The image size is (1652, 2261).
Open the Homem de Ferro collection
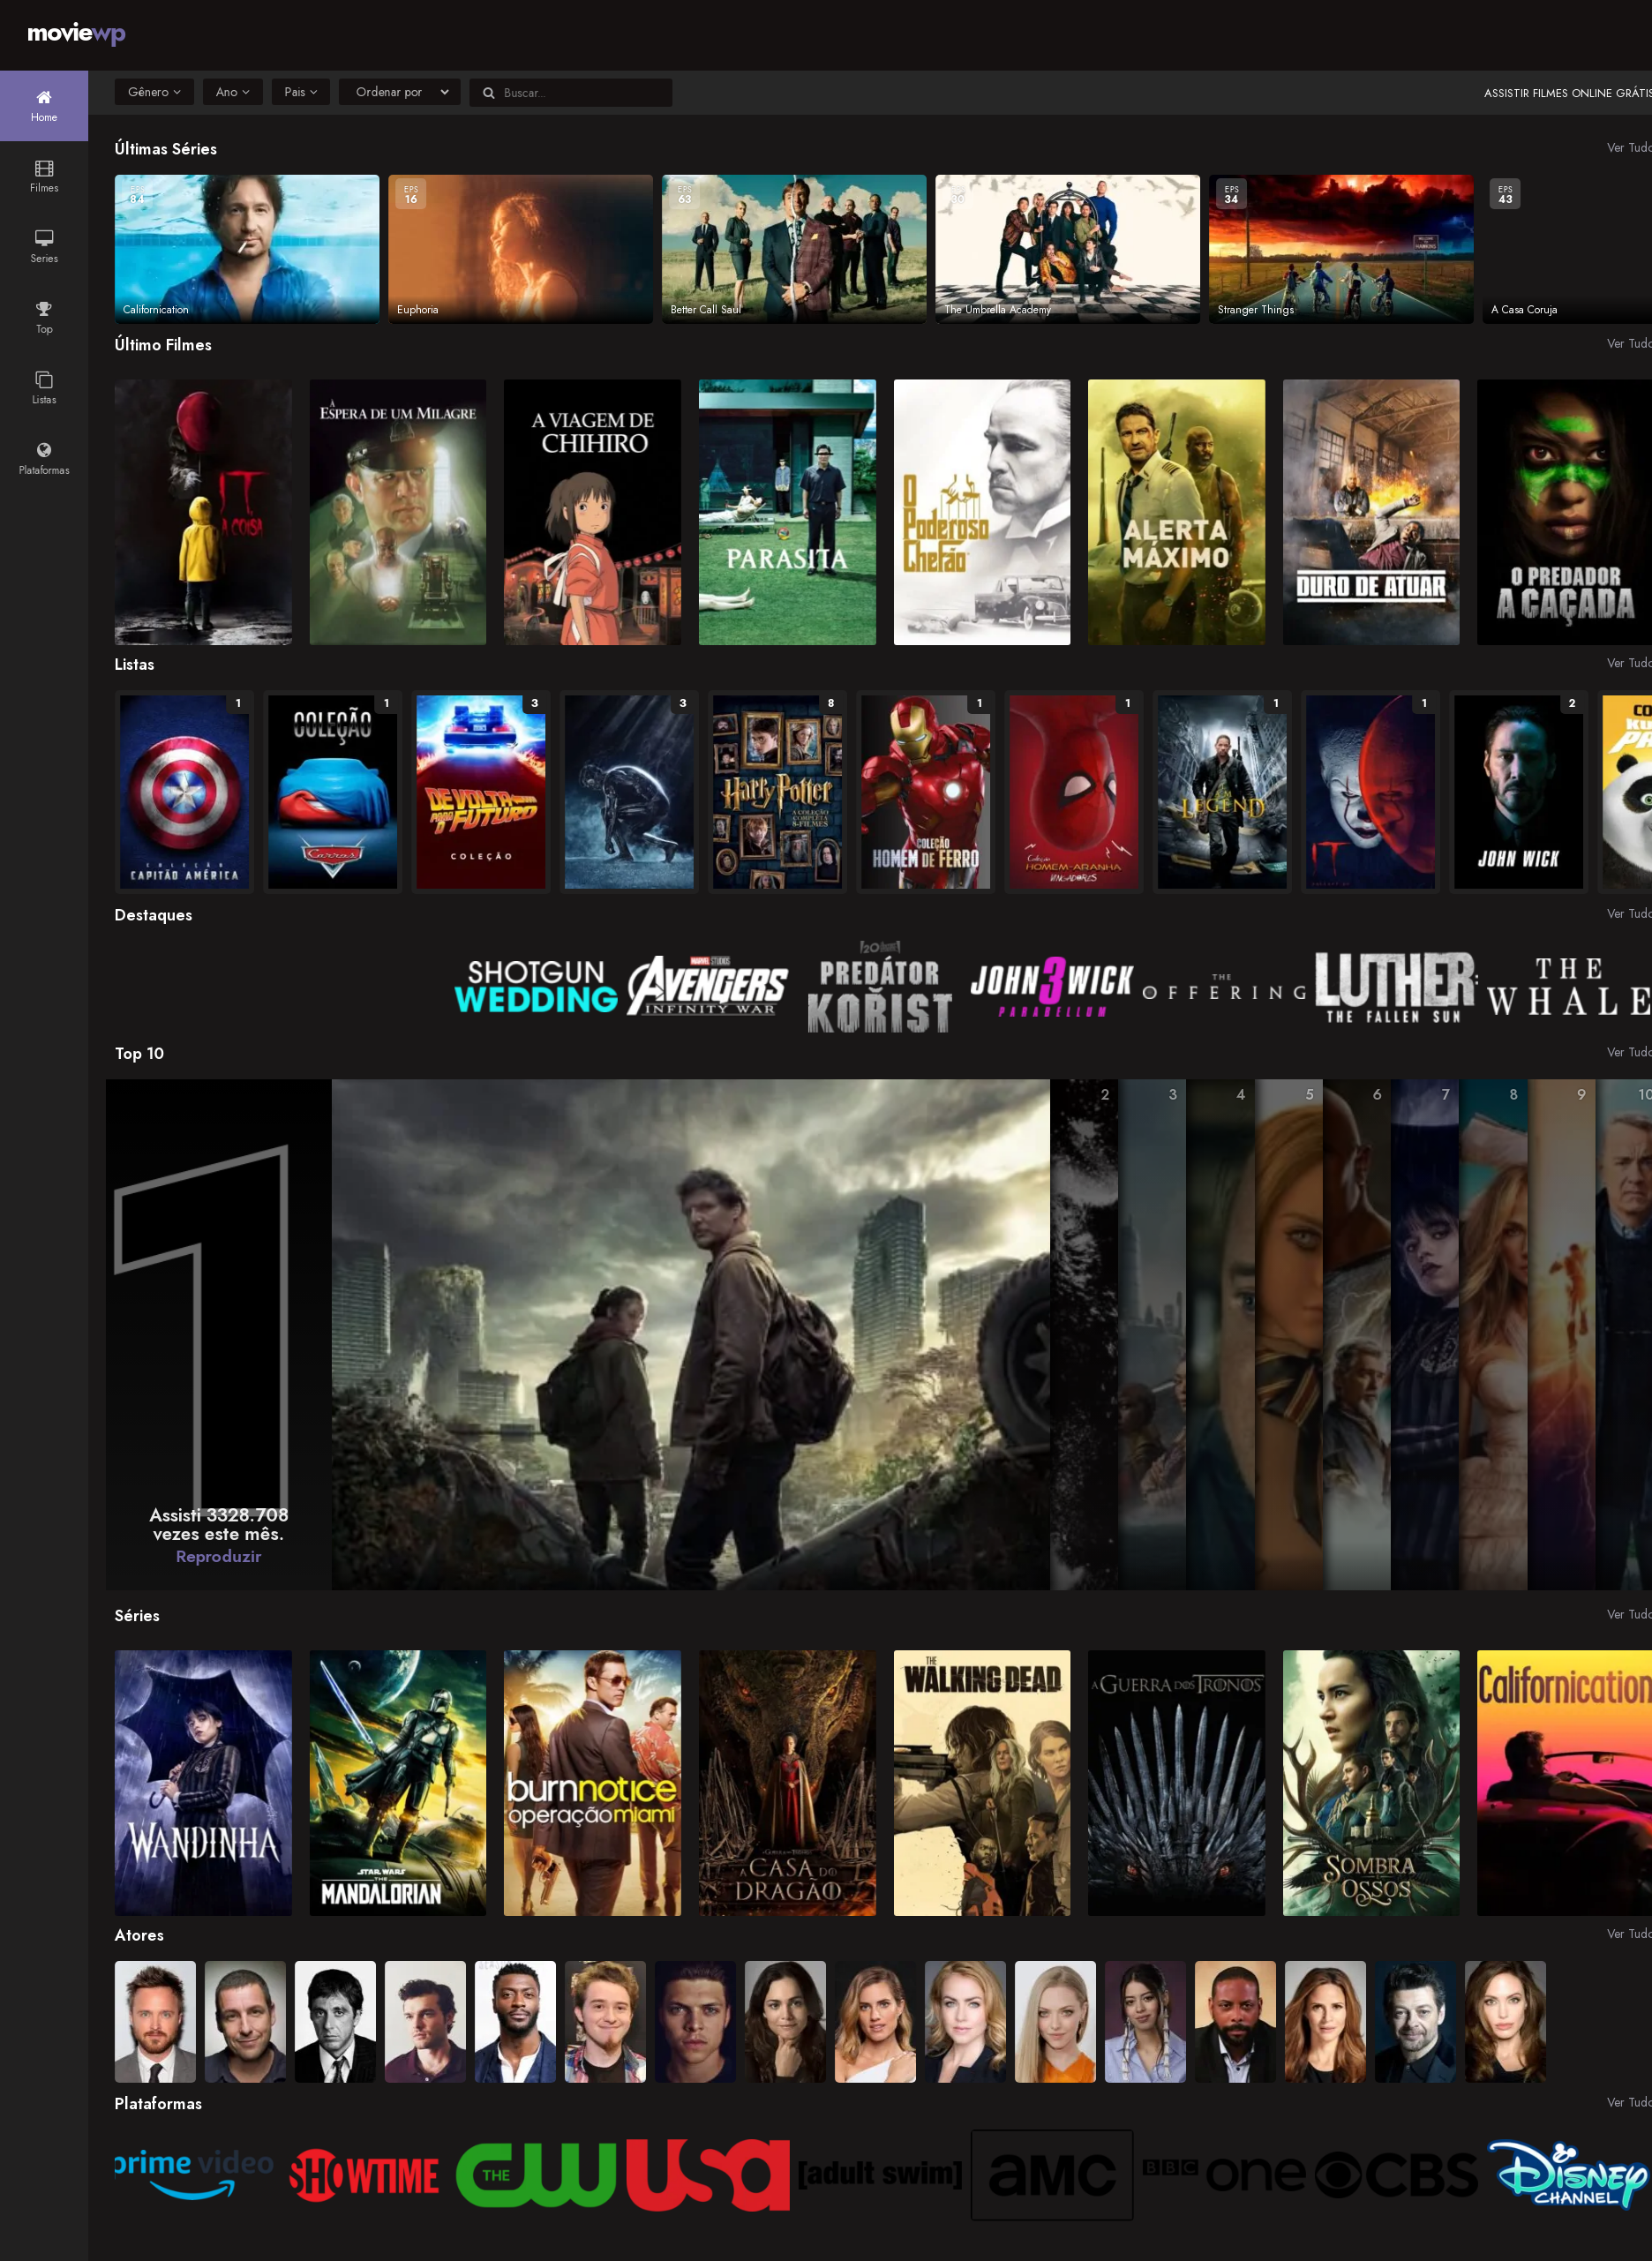tap(925, 792)
